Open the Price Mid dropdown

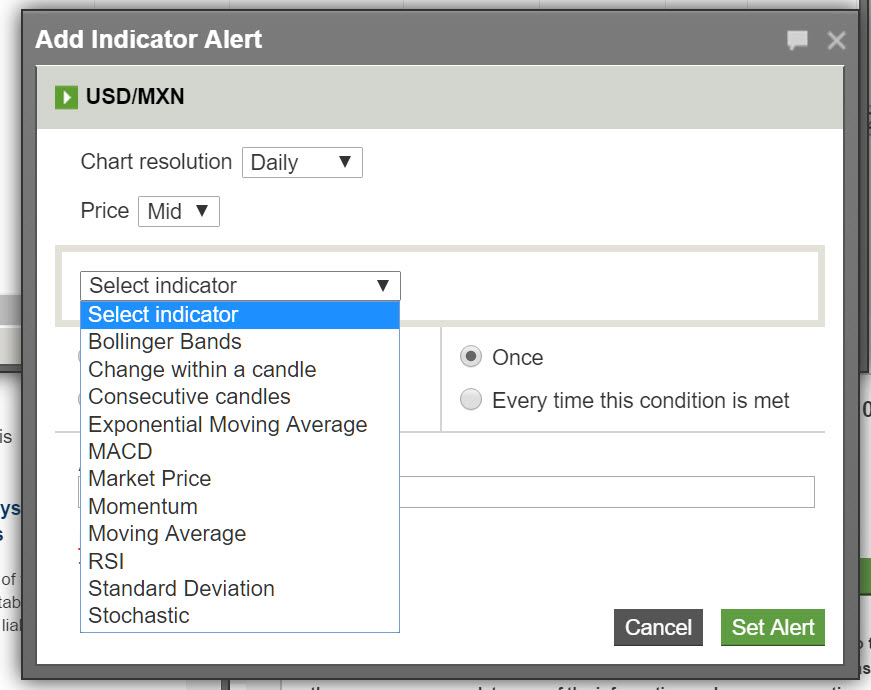coord(178,211)
